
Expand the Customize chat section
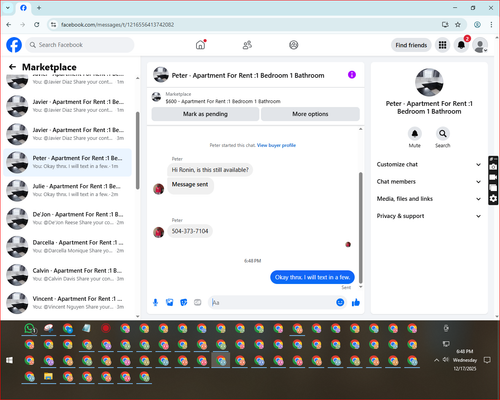429,164
